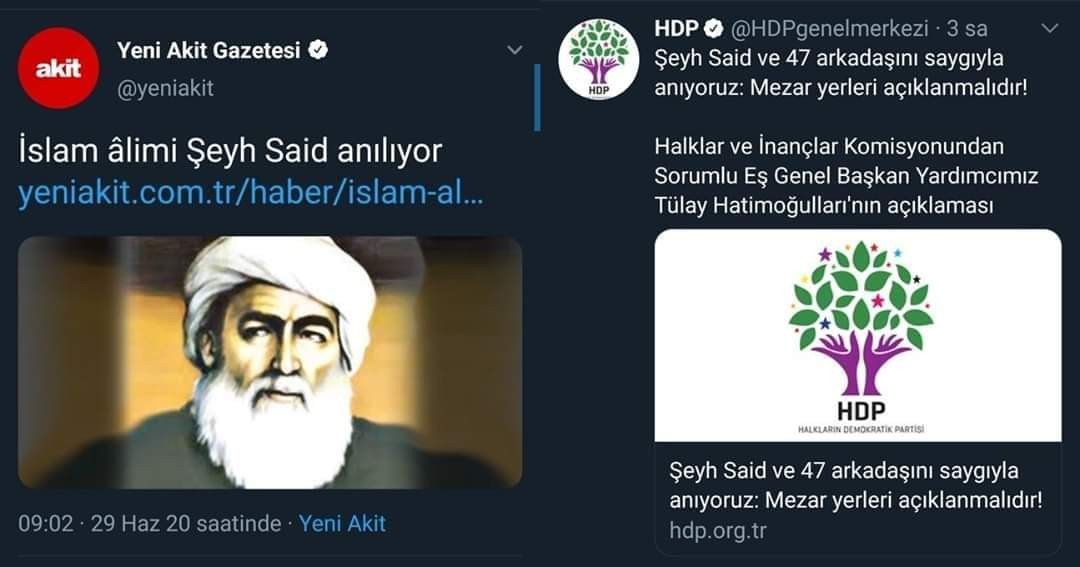Viewport: 1080px width, 567px height.
Task: Select HDP display name
Action: point(676,28)
